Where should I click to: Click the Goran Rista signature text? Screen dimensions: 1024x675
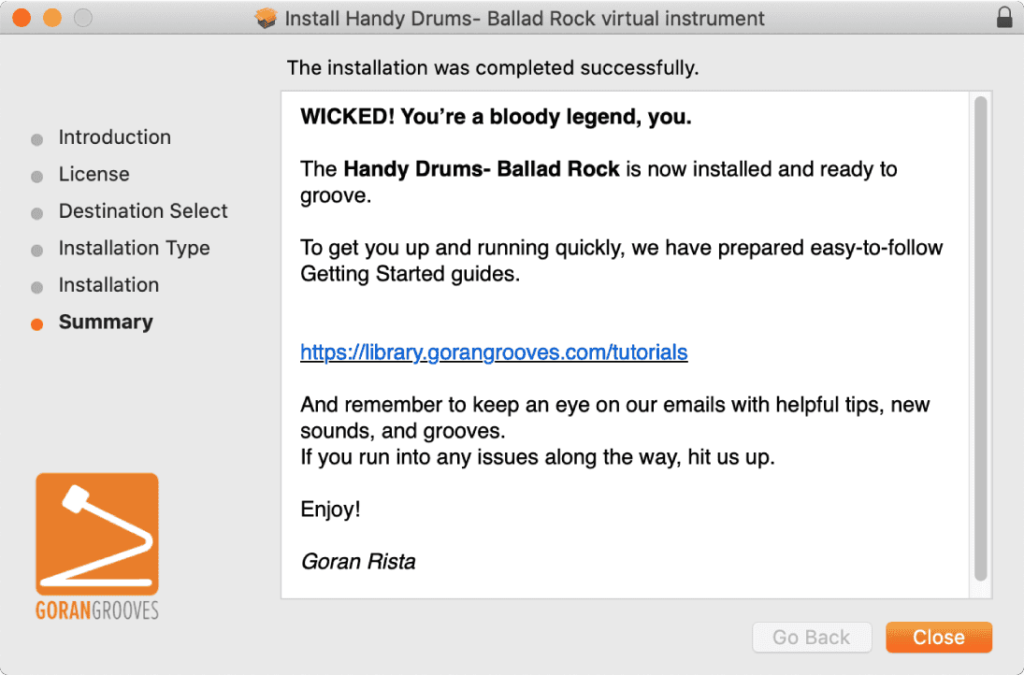(x=358, y=561)
